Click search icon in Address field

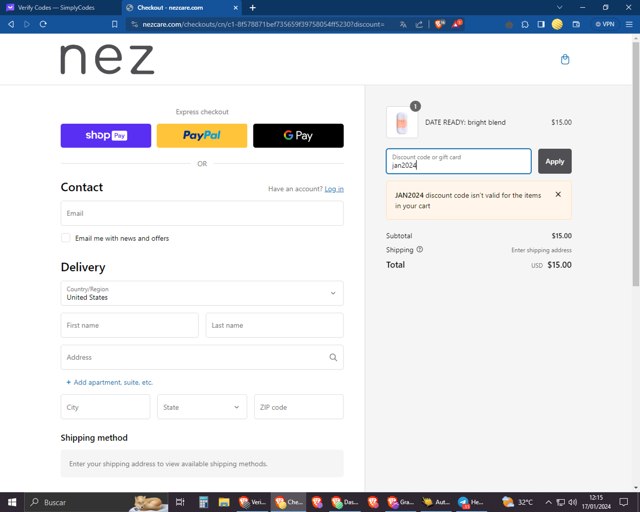tap(333, 357)
